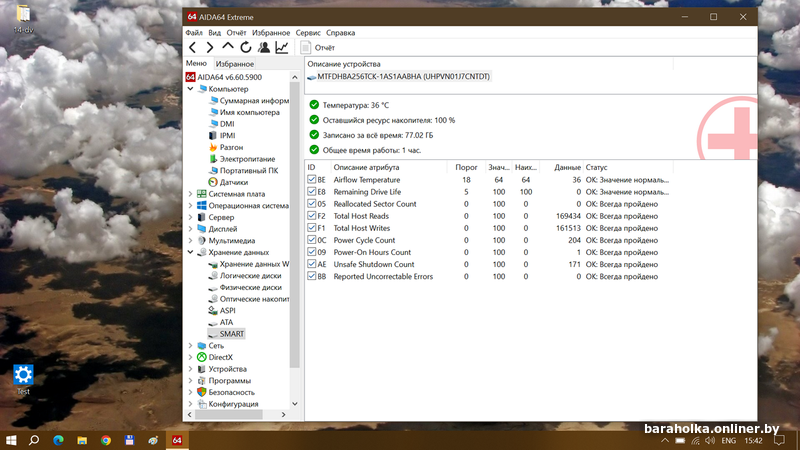Uncheck the BE Airflow Temperature checkbox
The height and width of the screenshot is (450, 800).
coord(312,180)
